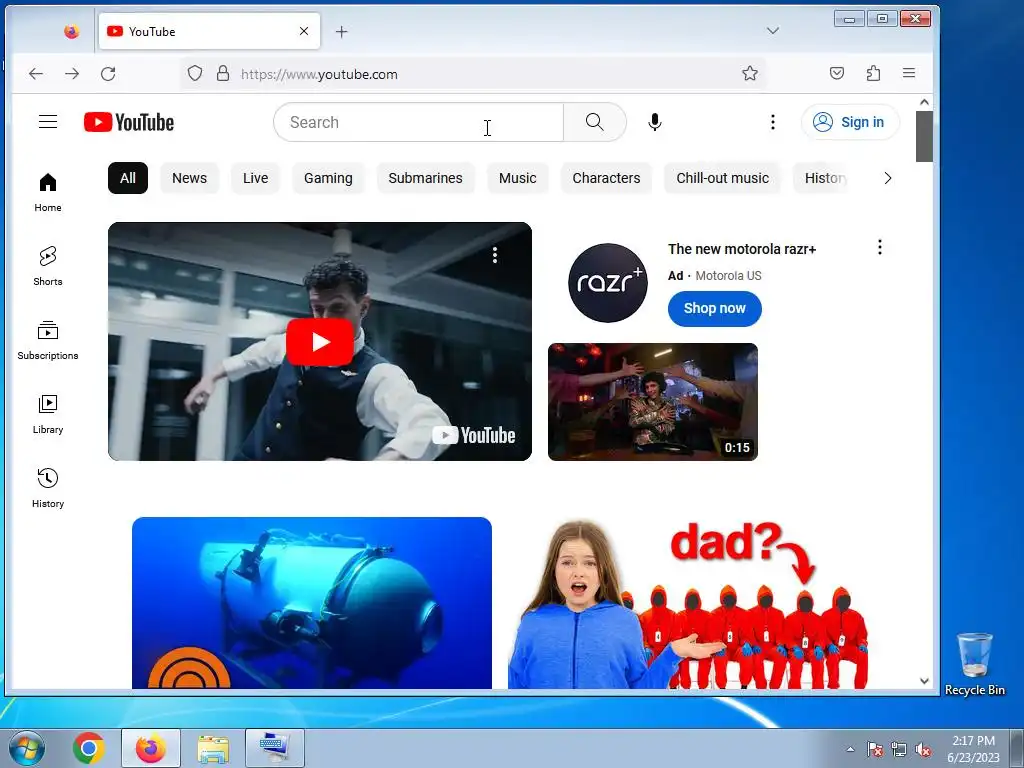Select the YouTube browser tab

click(209, 31)
